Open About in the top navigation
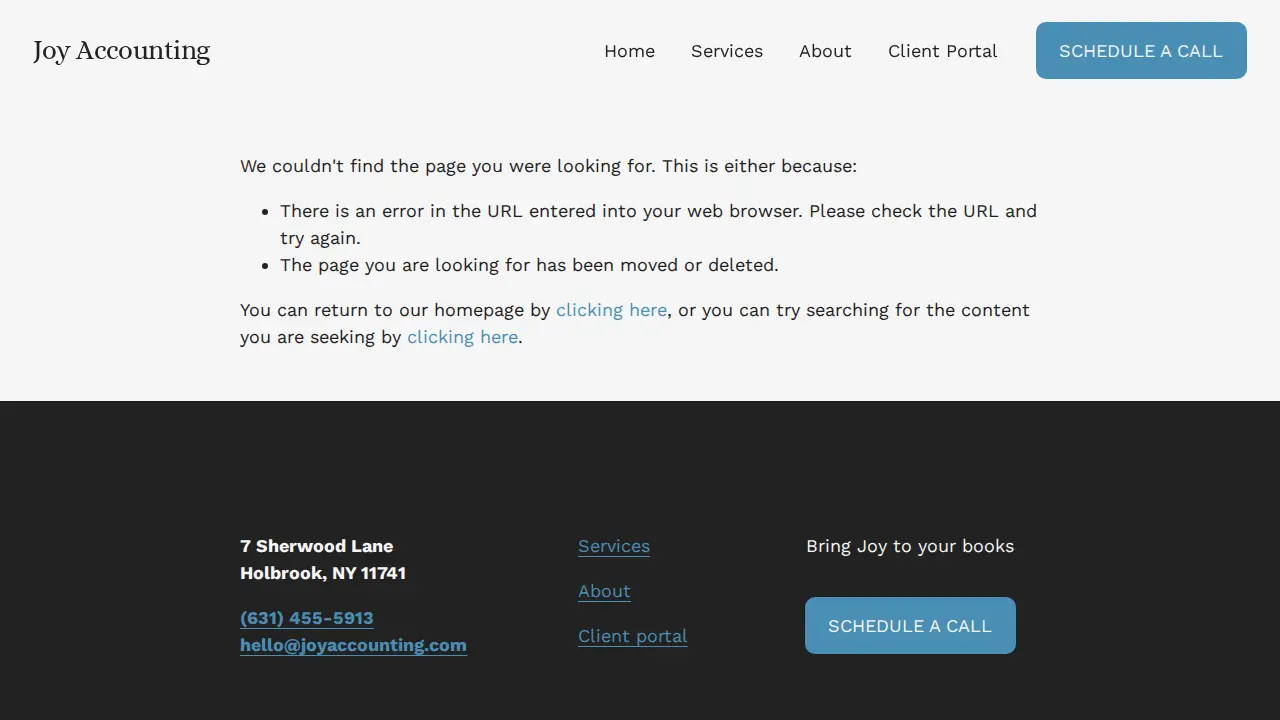The height and width of the screenshot is (720, 1280). 825,51
